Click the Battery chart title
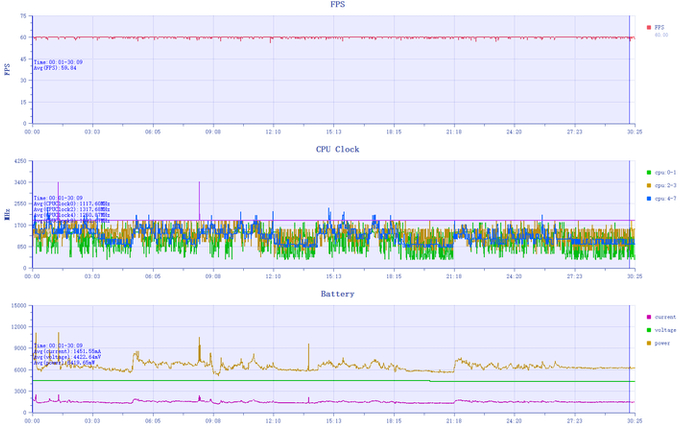 click(x=338, y=294)
